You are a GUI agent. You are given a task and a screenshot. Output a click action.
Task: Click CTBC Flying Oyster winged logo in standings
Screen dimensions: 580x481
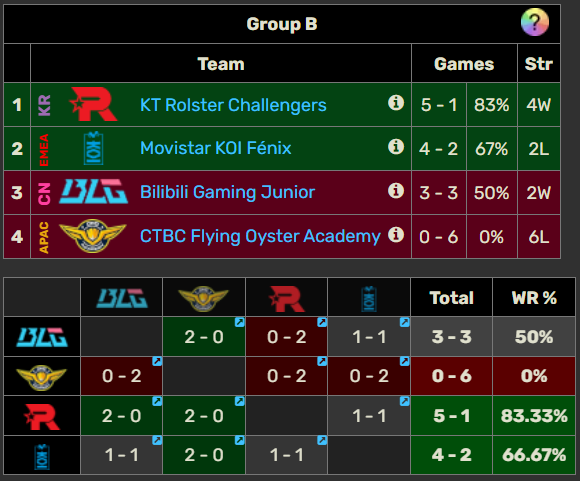click(x=93, y=236)
